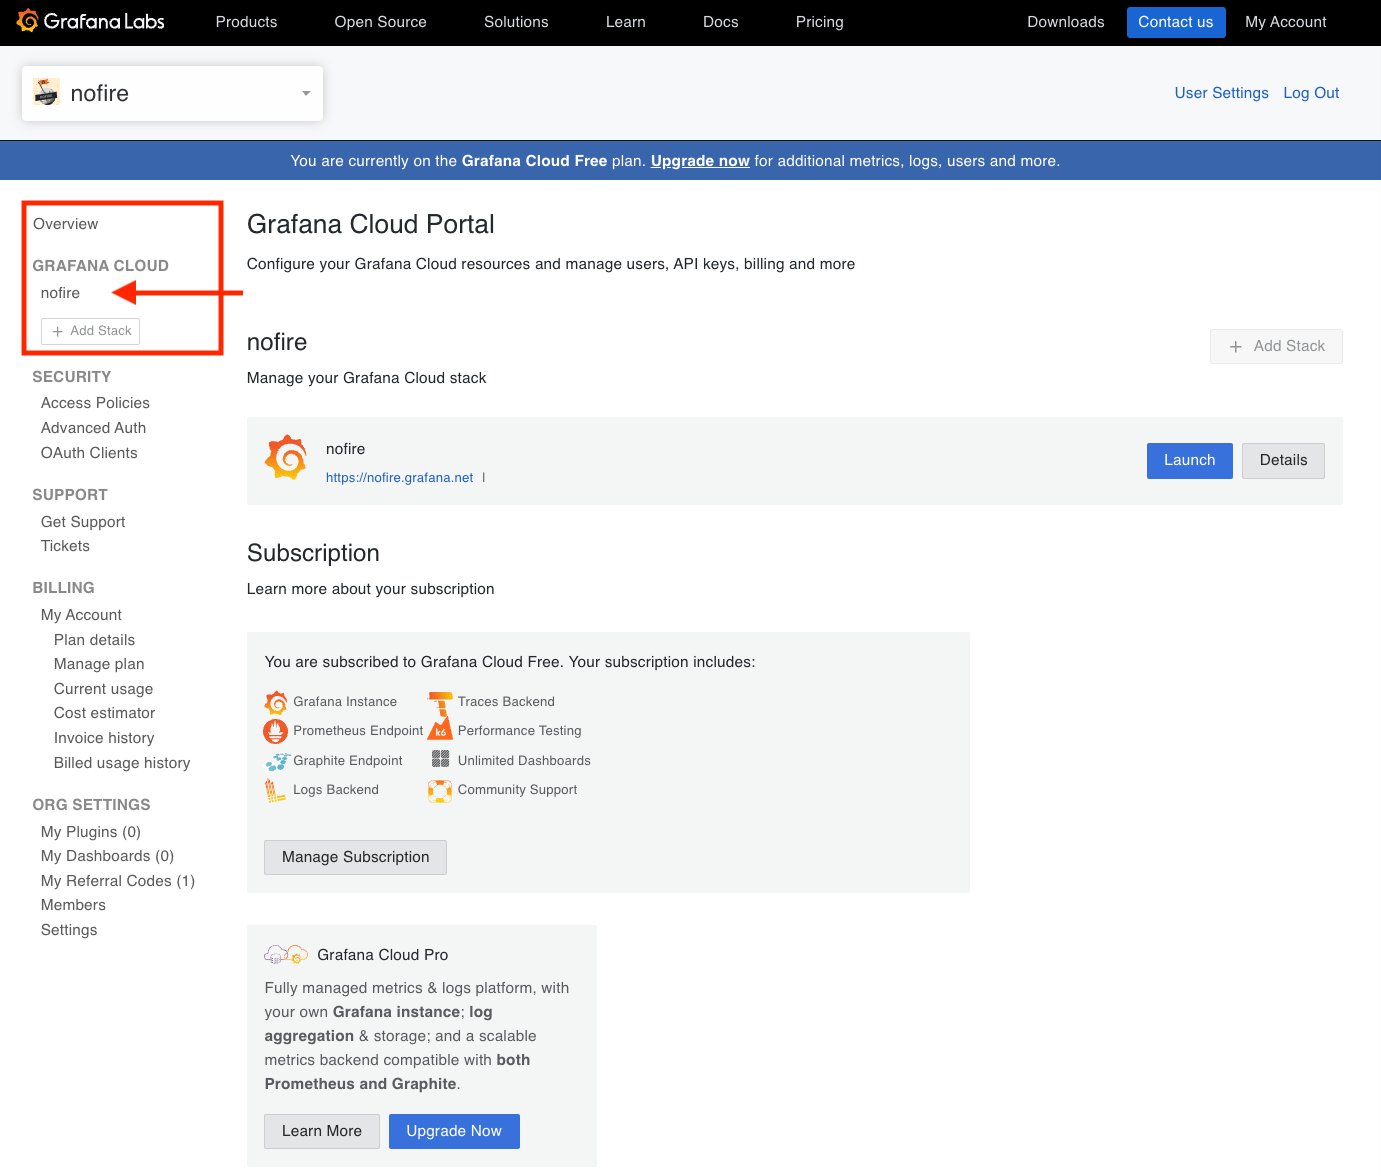Open My Plugins in Org Settings
The height and width of the screenshot is (1176, 1381).
coord(91,832)
